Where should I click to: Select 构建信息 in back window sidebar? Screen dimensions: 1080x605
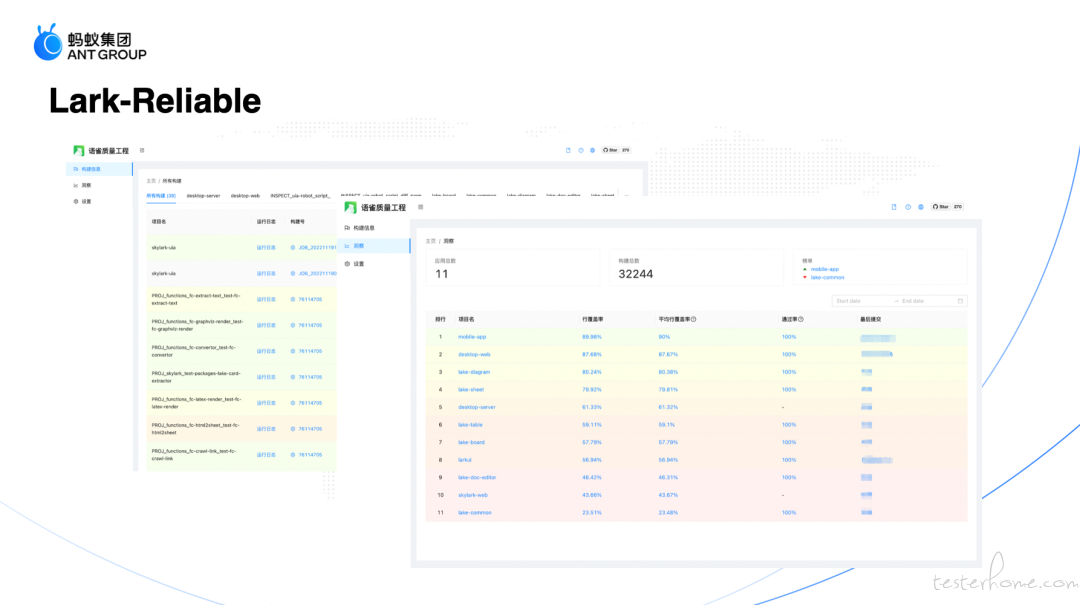coord(99,169)
